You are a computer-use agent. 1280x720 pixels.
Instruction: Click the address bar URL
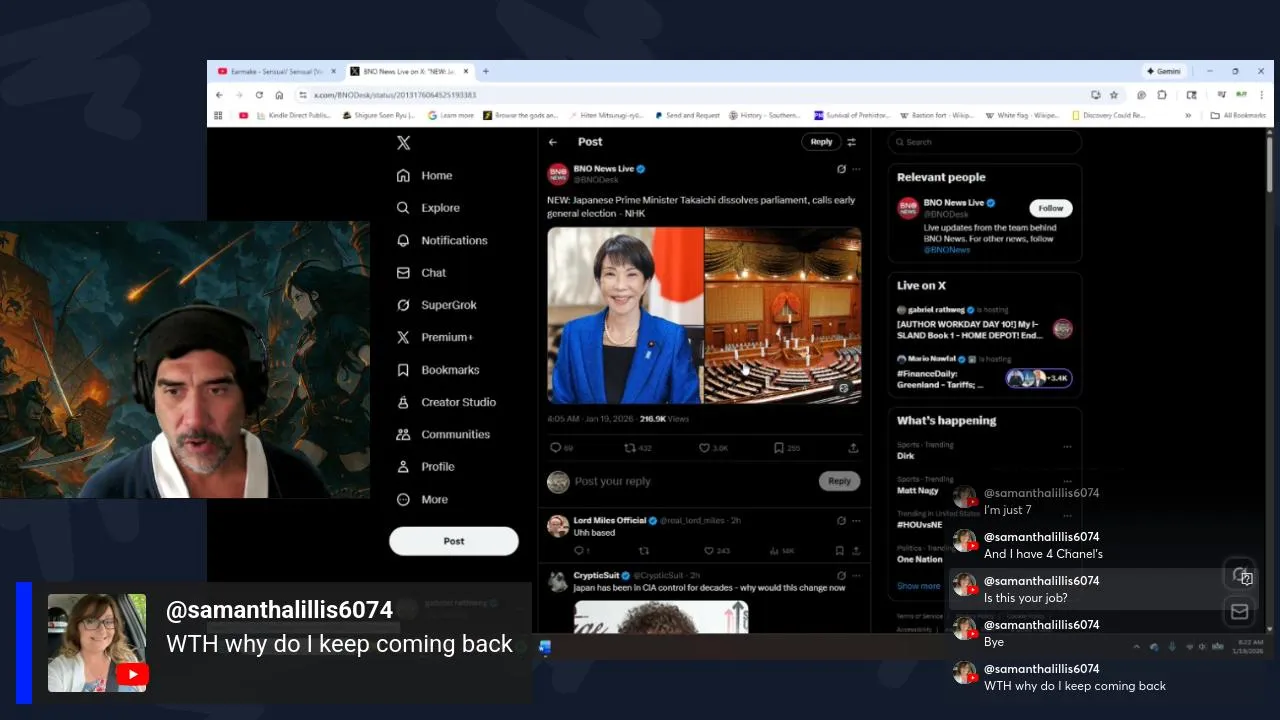(x=395, y=95)
